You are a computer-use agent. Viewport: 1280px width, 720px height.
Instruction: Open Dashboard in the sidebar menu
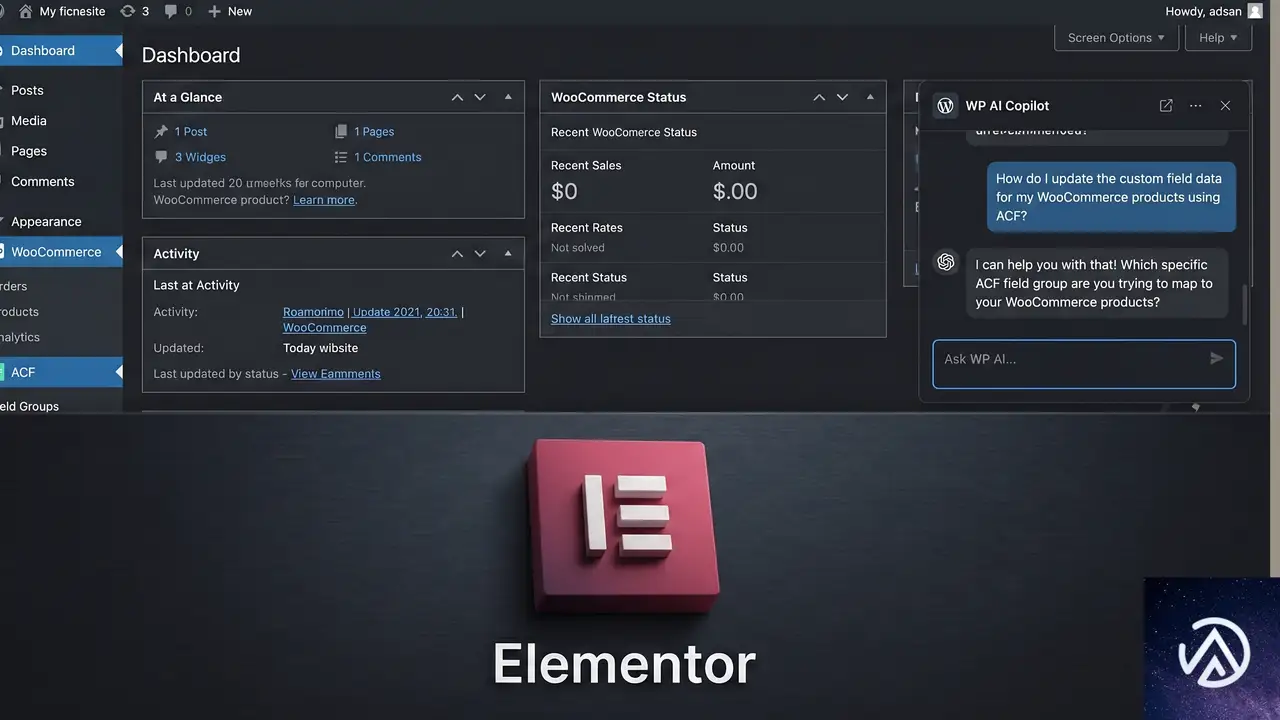[x=60, y=51]
